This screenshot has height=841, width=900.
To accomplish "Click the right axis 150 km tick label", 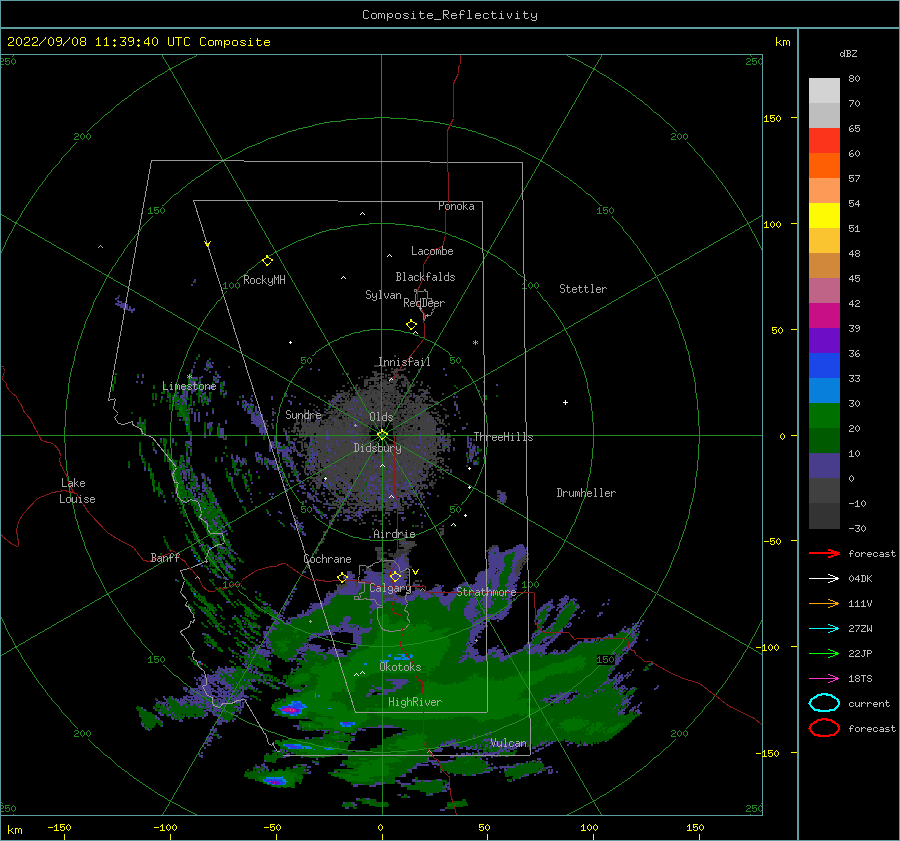I will click(x=773, y=118).
